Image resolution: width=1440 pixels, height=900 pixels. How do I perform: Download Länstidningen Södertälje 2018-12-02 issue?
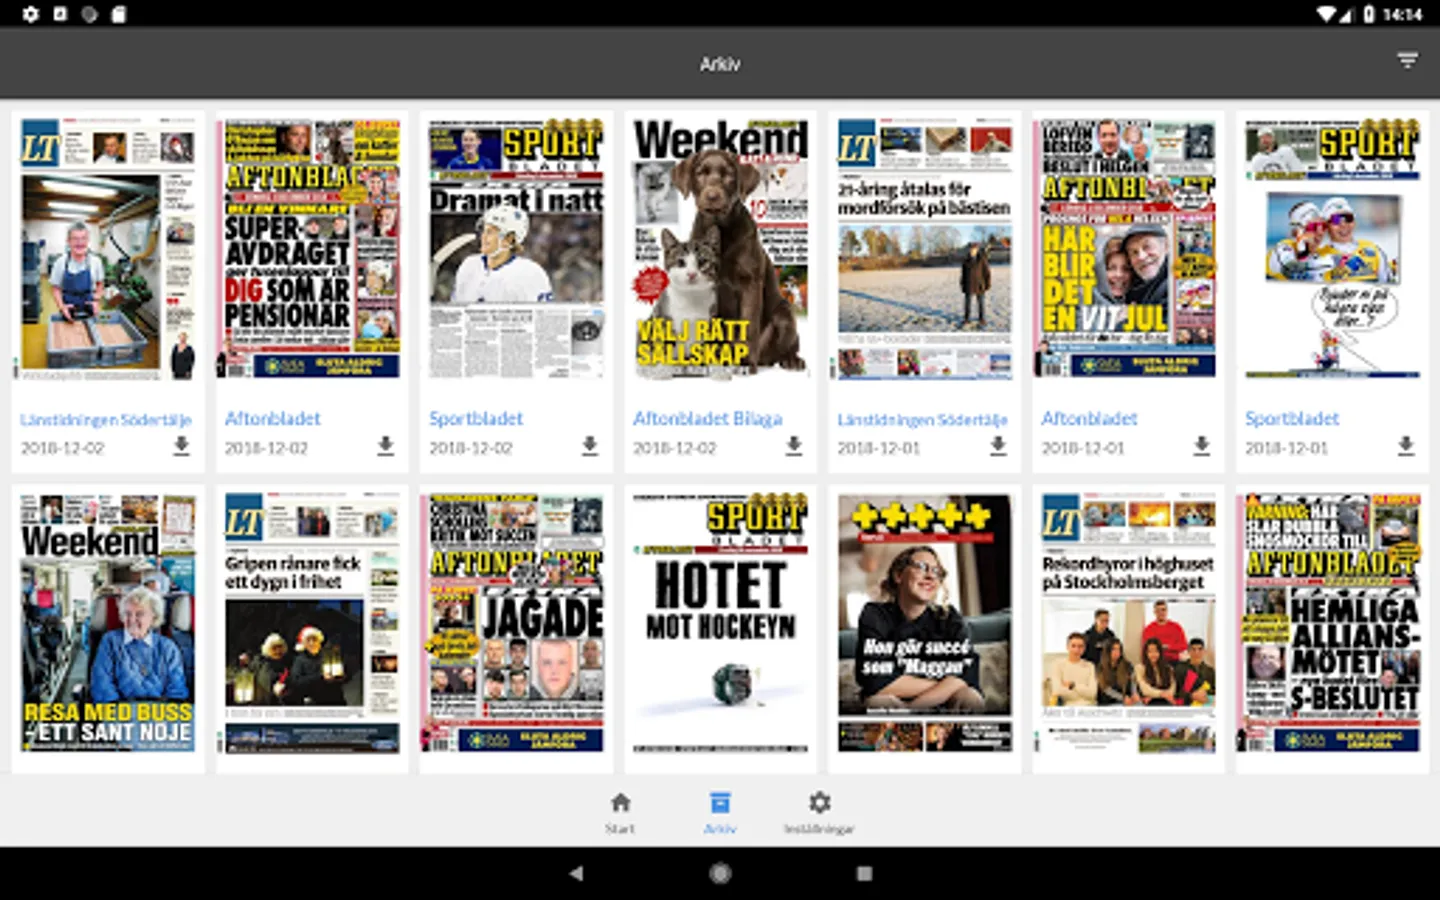click(x=181, y=446)
